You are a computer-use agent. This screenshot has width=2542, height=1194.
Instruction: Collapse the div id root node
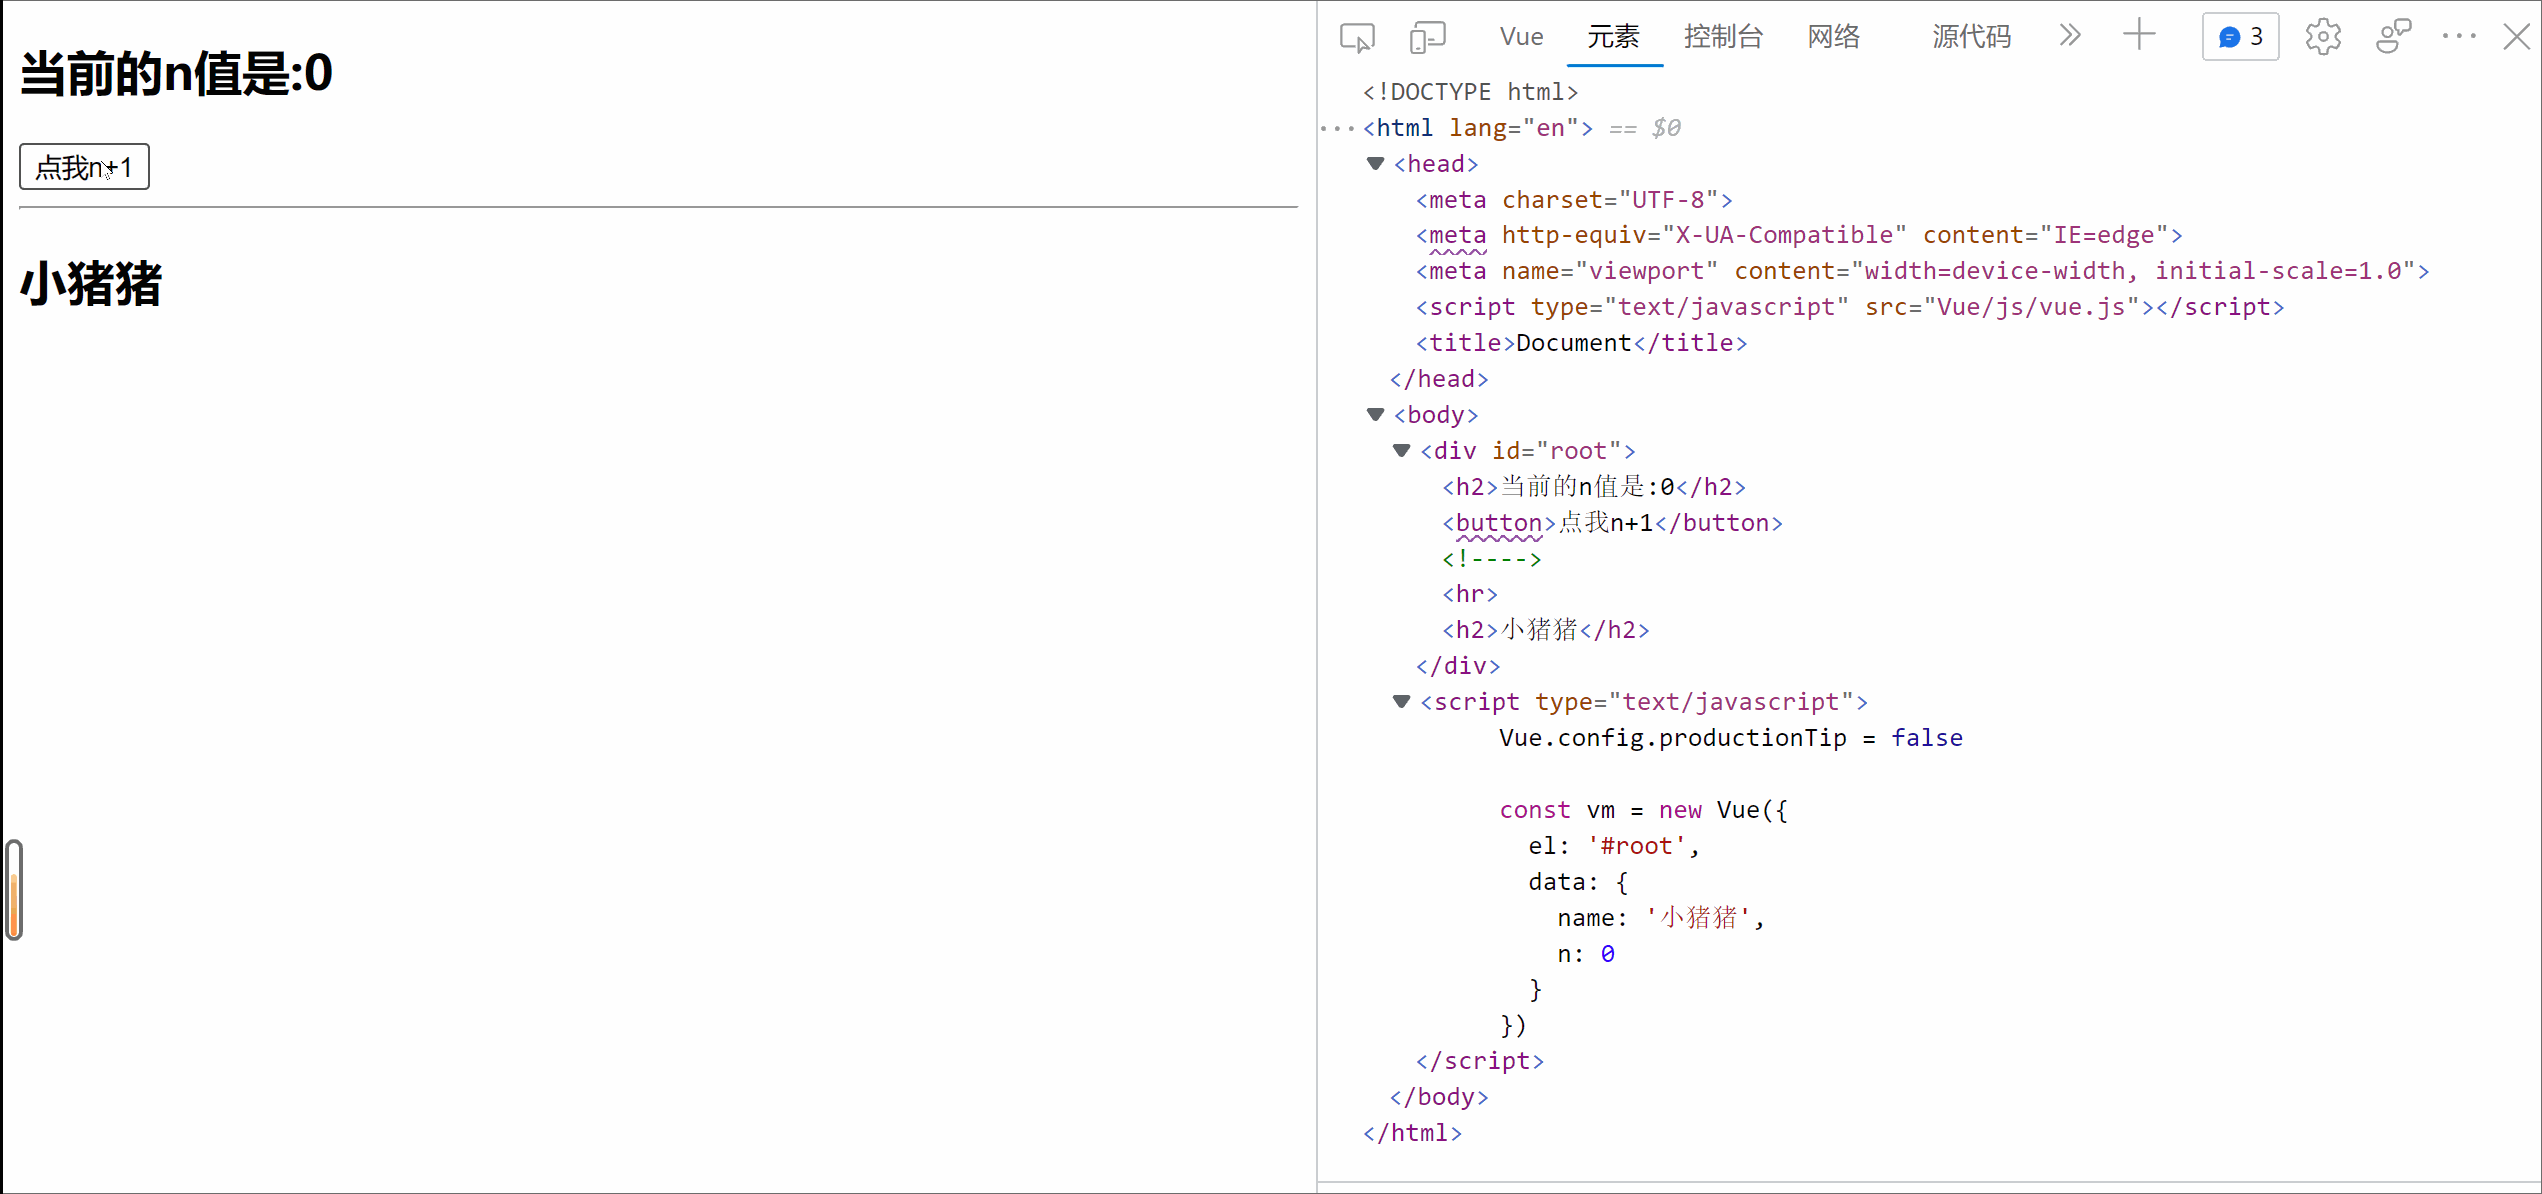pyautogui.click(x=1402, y=451)
